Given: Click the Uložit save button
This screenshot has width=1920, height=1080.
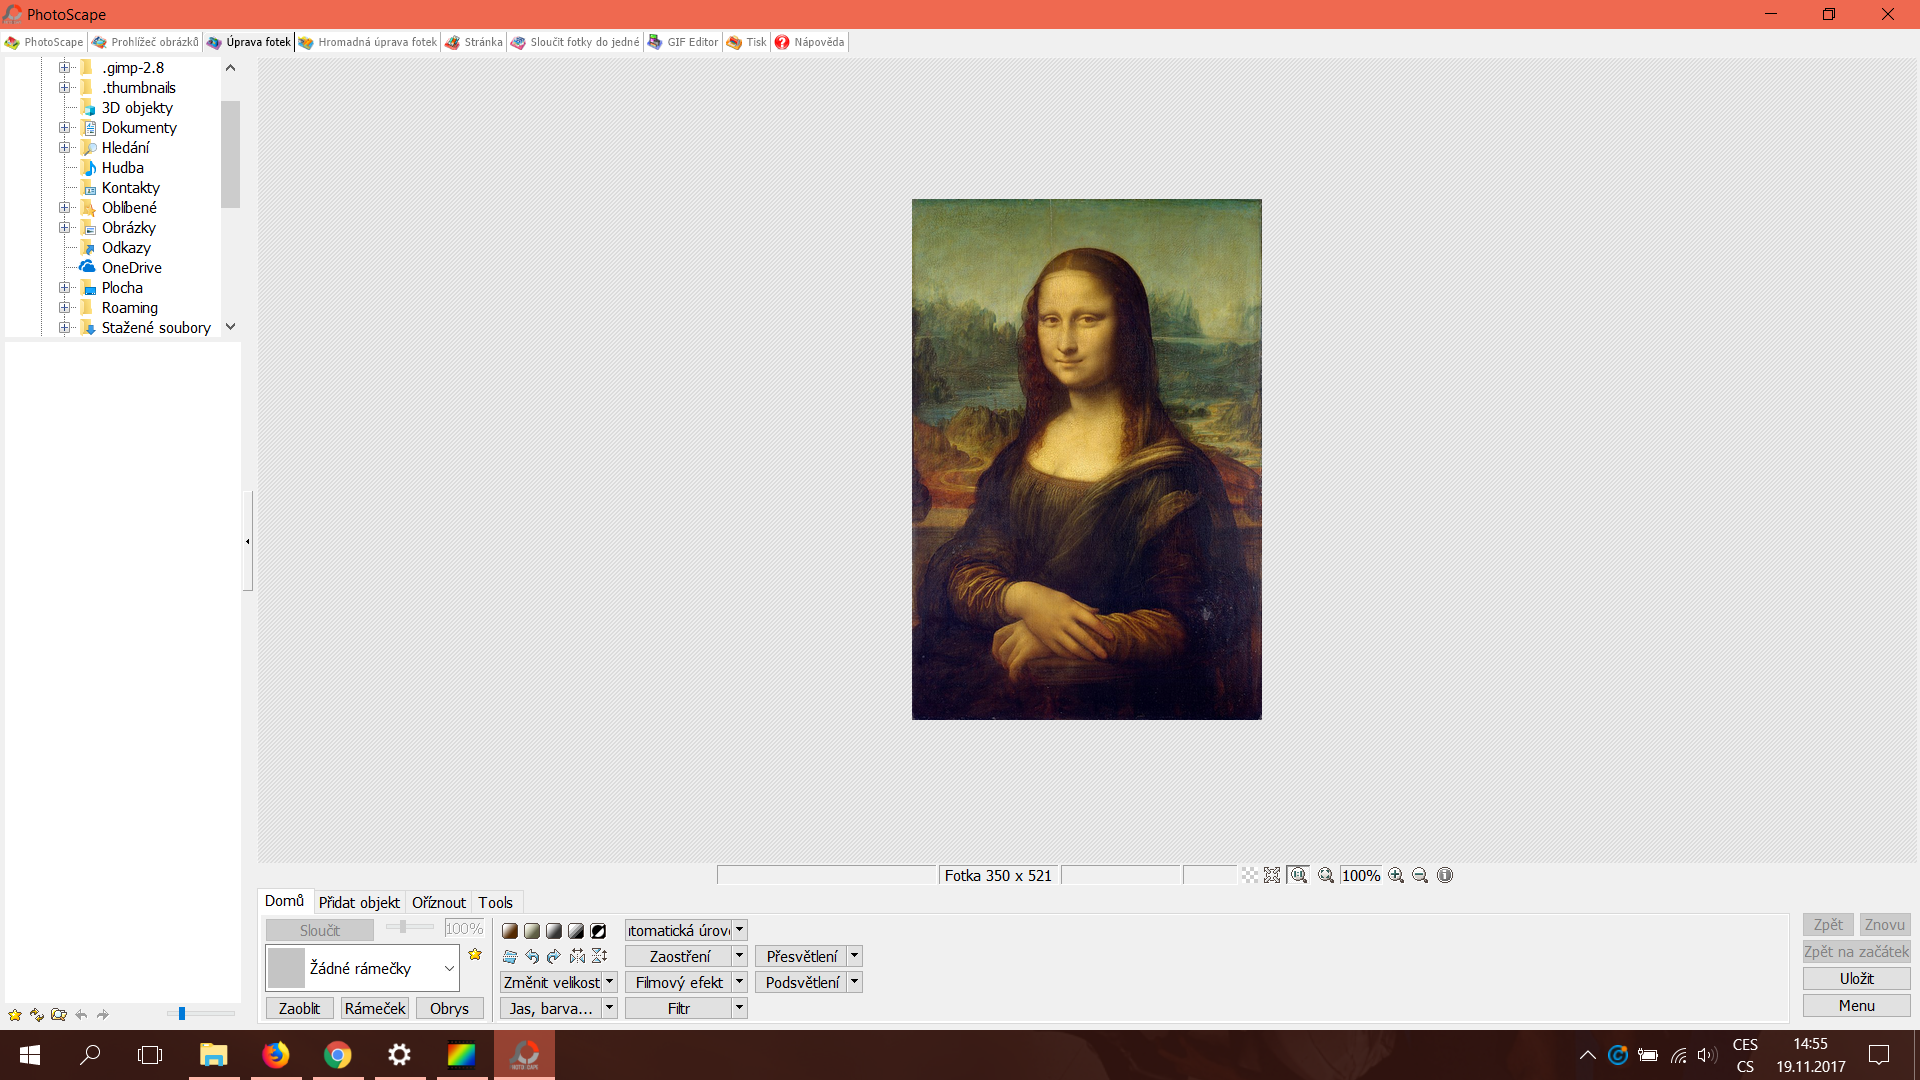Looking at the screenshot, I should (1856, 979).
